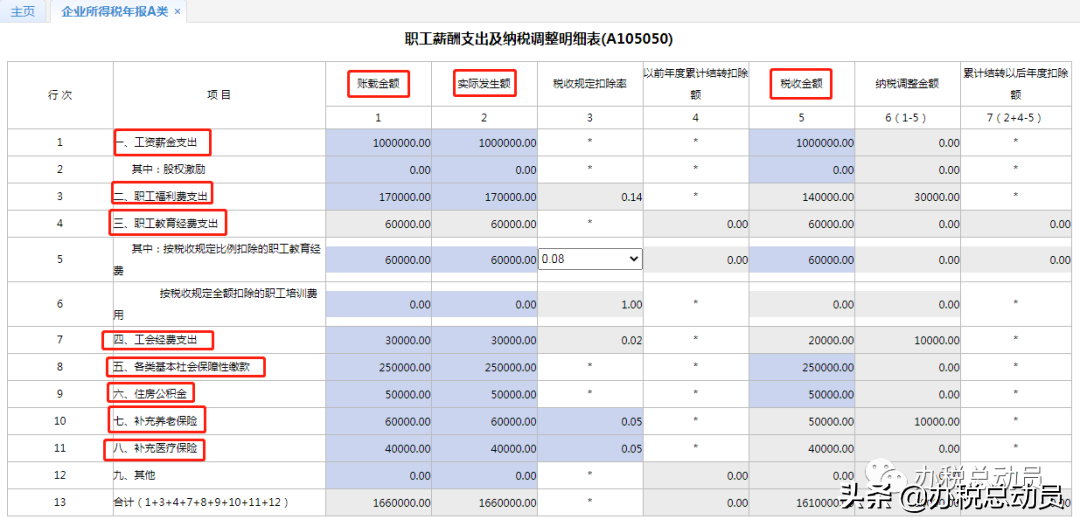Click 工资薪金支出 实际发生额 field
Viewport: 1080px width, 526px height.
[485, 143]
